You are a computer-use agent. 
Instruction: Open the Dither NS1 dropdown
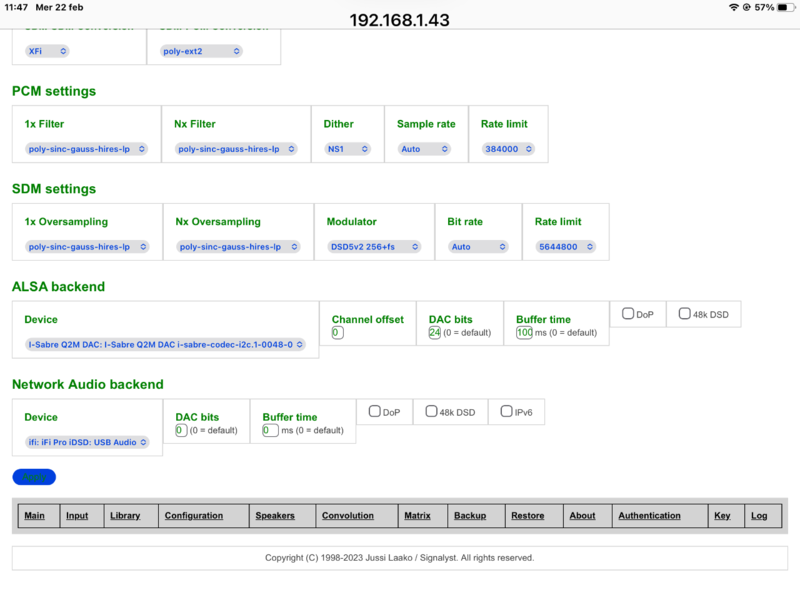(x=347, y=149)
